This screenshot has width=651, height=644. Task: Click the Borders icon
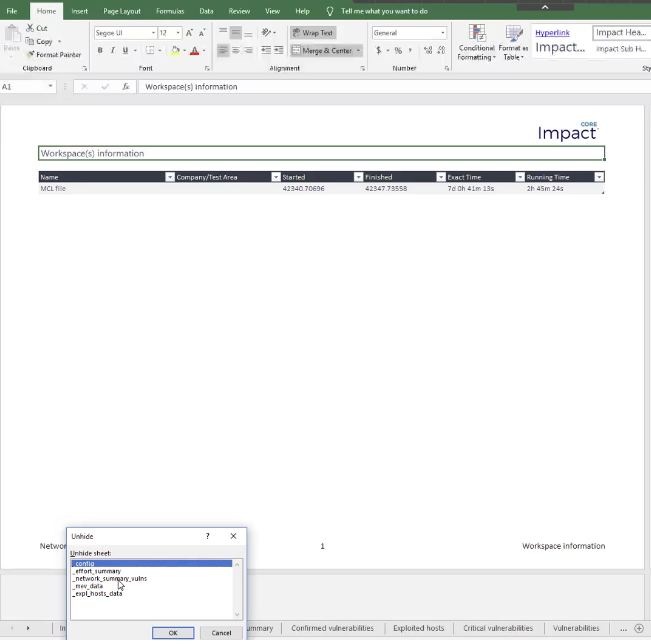[150, 50]
